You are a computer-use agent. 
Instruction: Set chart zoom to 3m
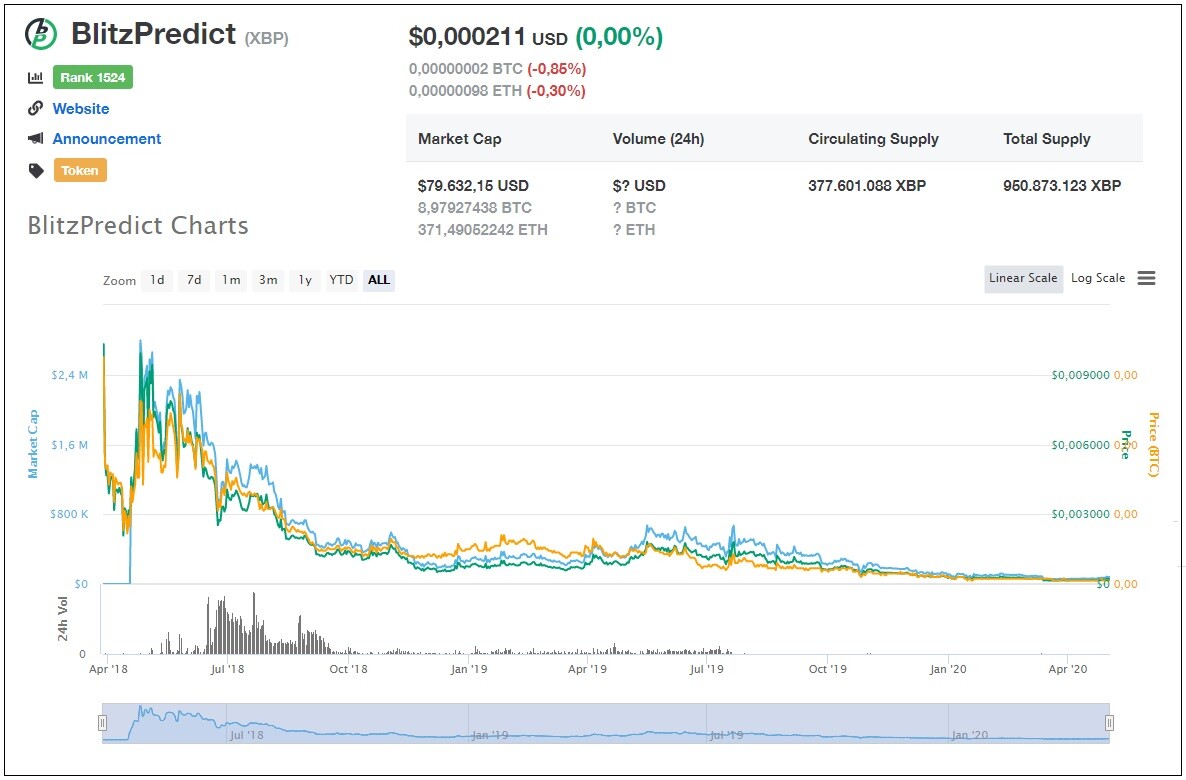pos(268,280)
